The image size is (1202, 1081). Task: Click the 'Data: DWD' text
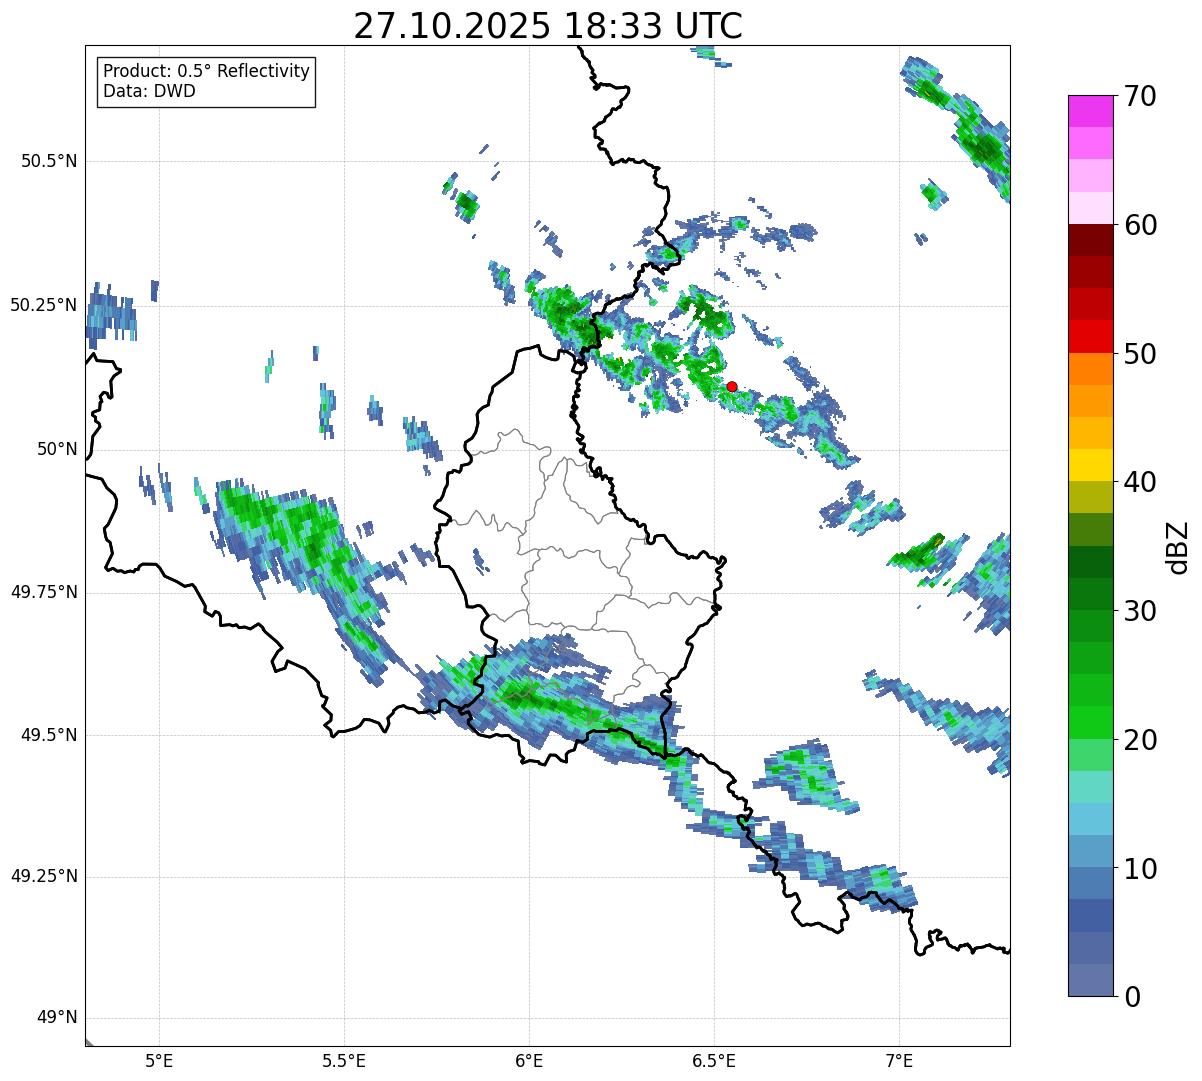coord(150,91)
